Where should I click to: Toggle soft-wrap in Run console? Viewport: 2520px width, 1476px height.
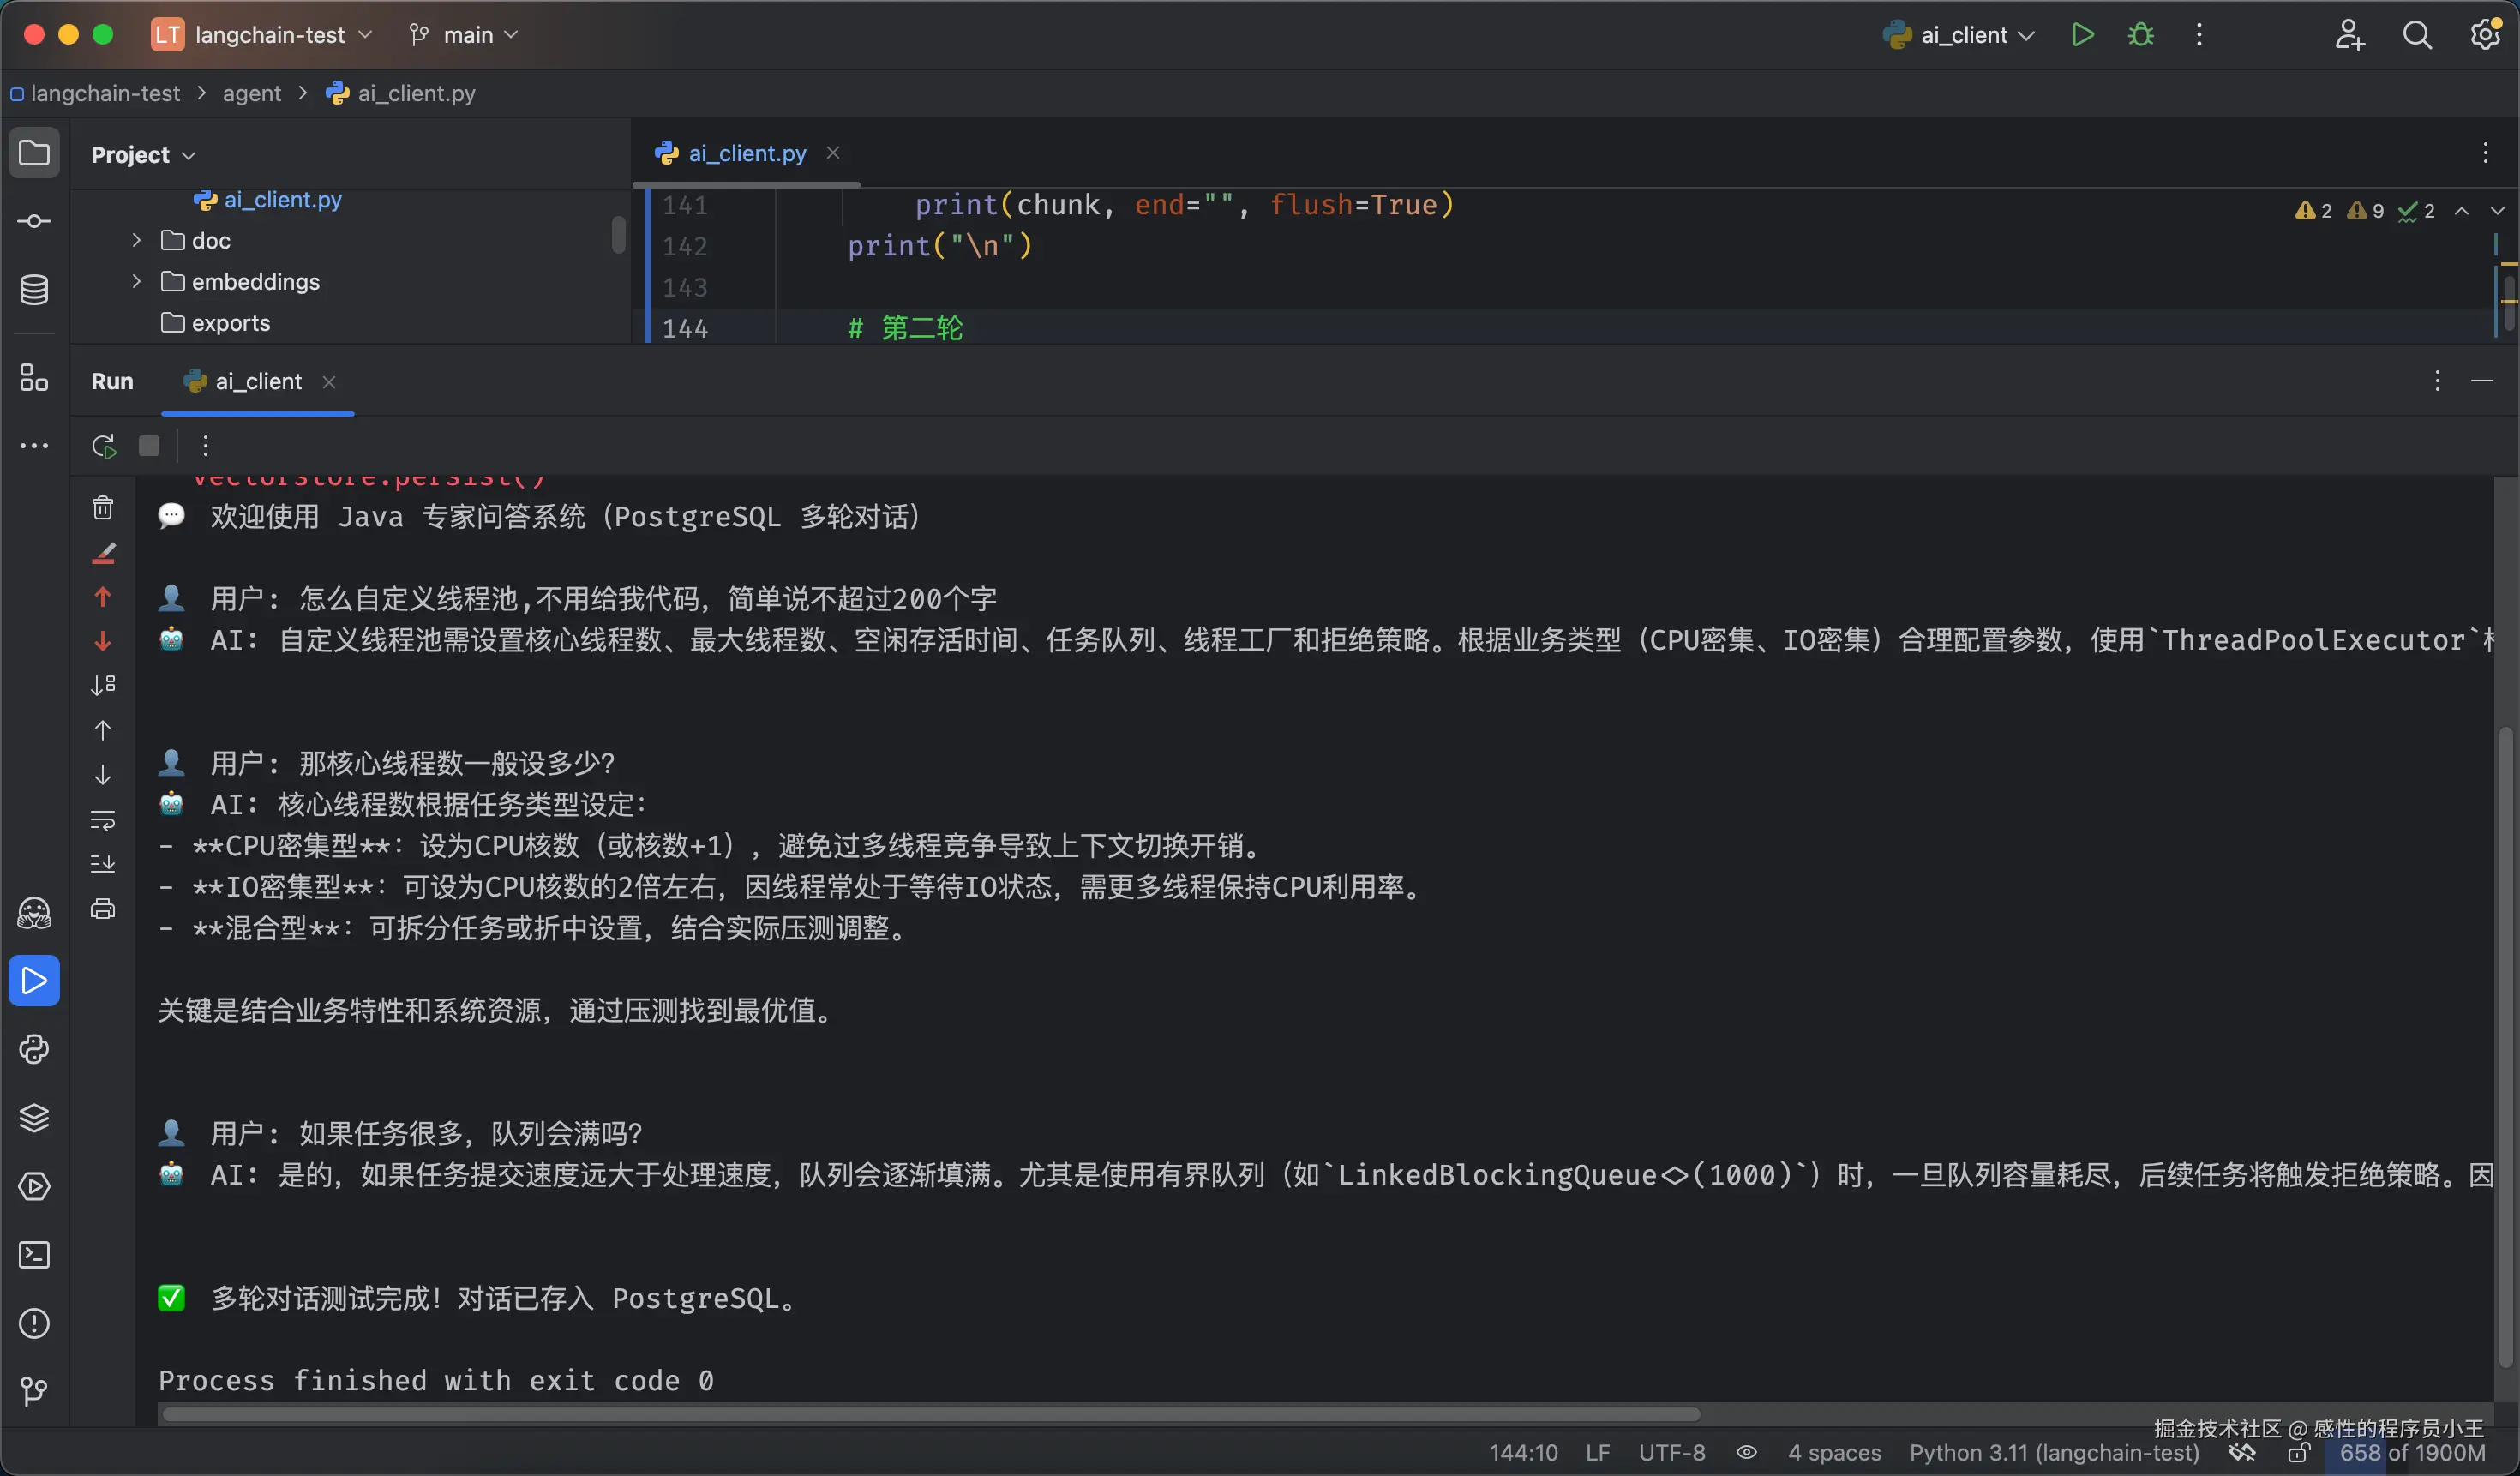[x=103, y=820]
